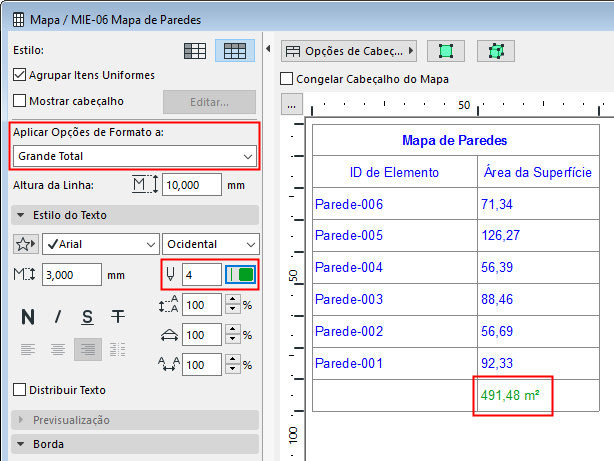Viewport: 614px width, 461px height.
Task: Decrease line spacing percentage stepper
Action: 233,309
